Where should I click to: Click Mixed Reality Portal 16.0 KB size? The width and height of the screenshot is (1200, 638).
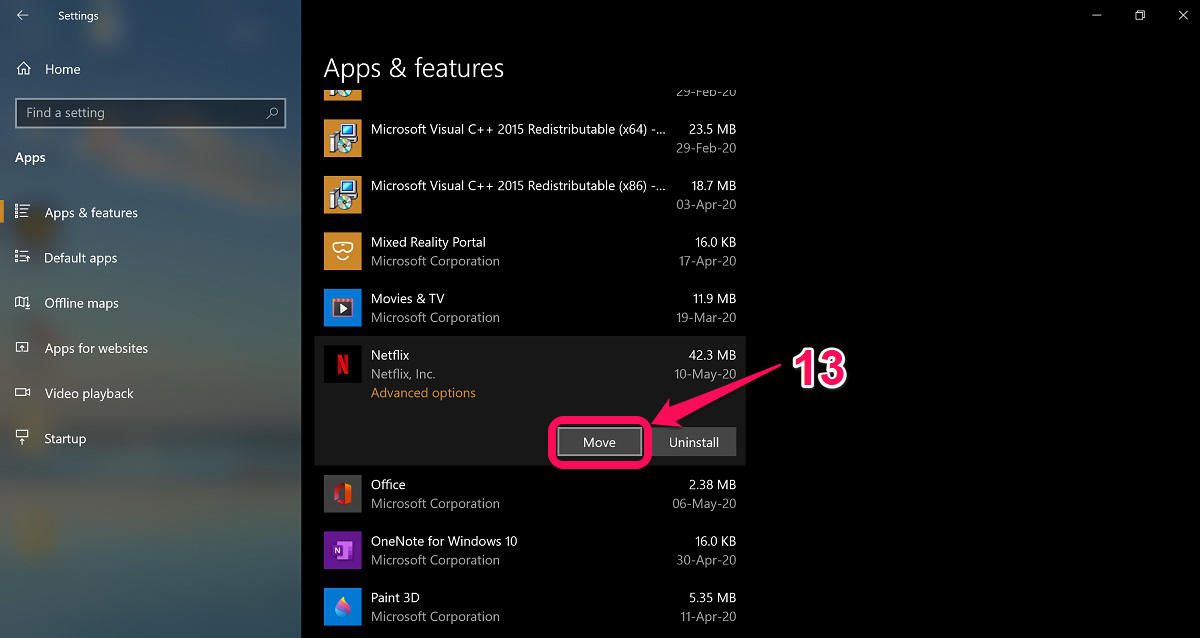click(713, 242)
